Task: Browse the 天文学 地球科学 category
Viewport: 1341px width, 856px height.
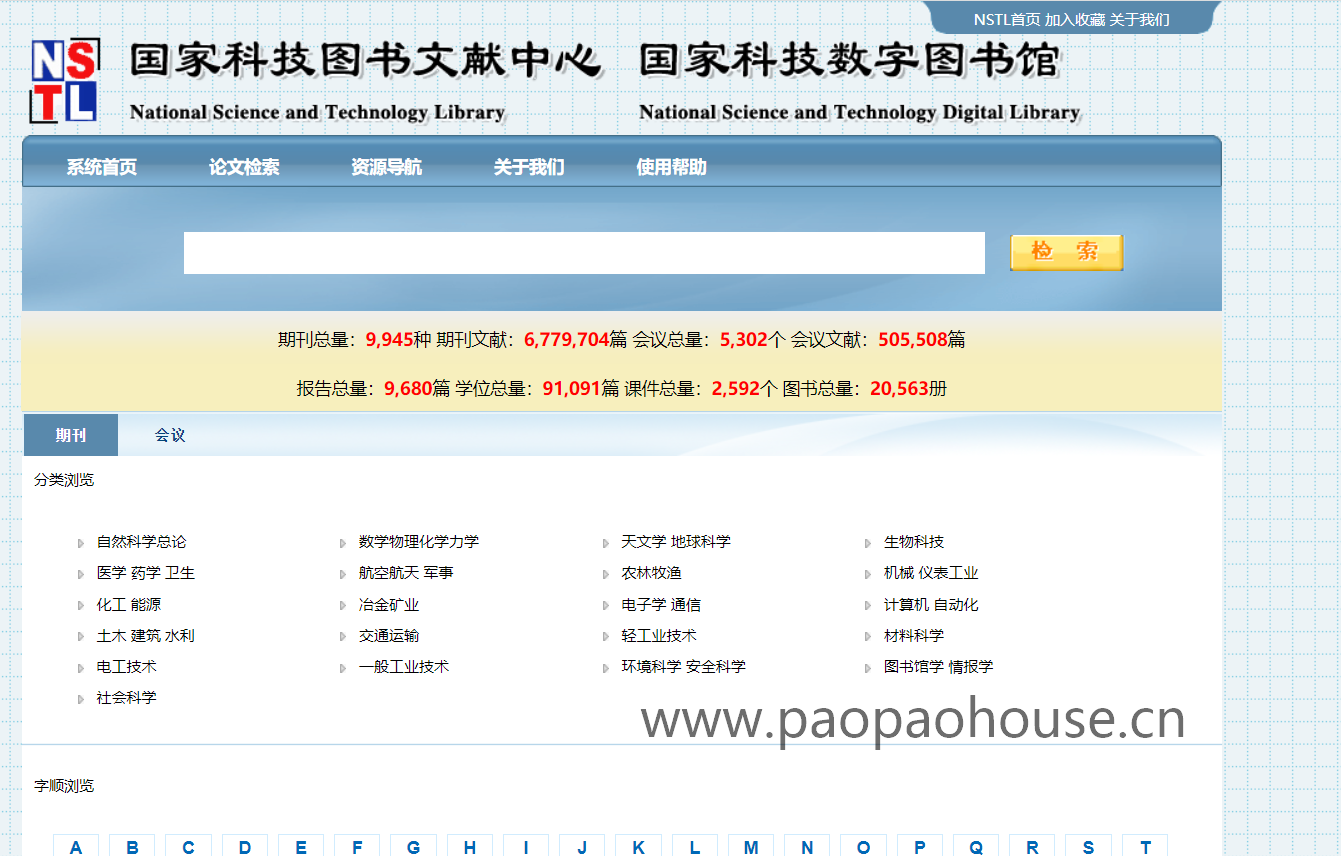Action: [x=676, y=542]
